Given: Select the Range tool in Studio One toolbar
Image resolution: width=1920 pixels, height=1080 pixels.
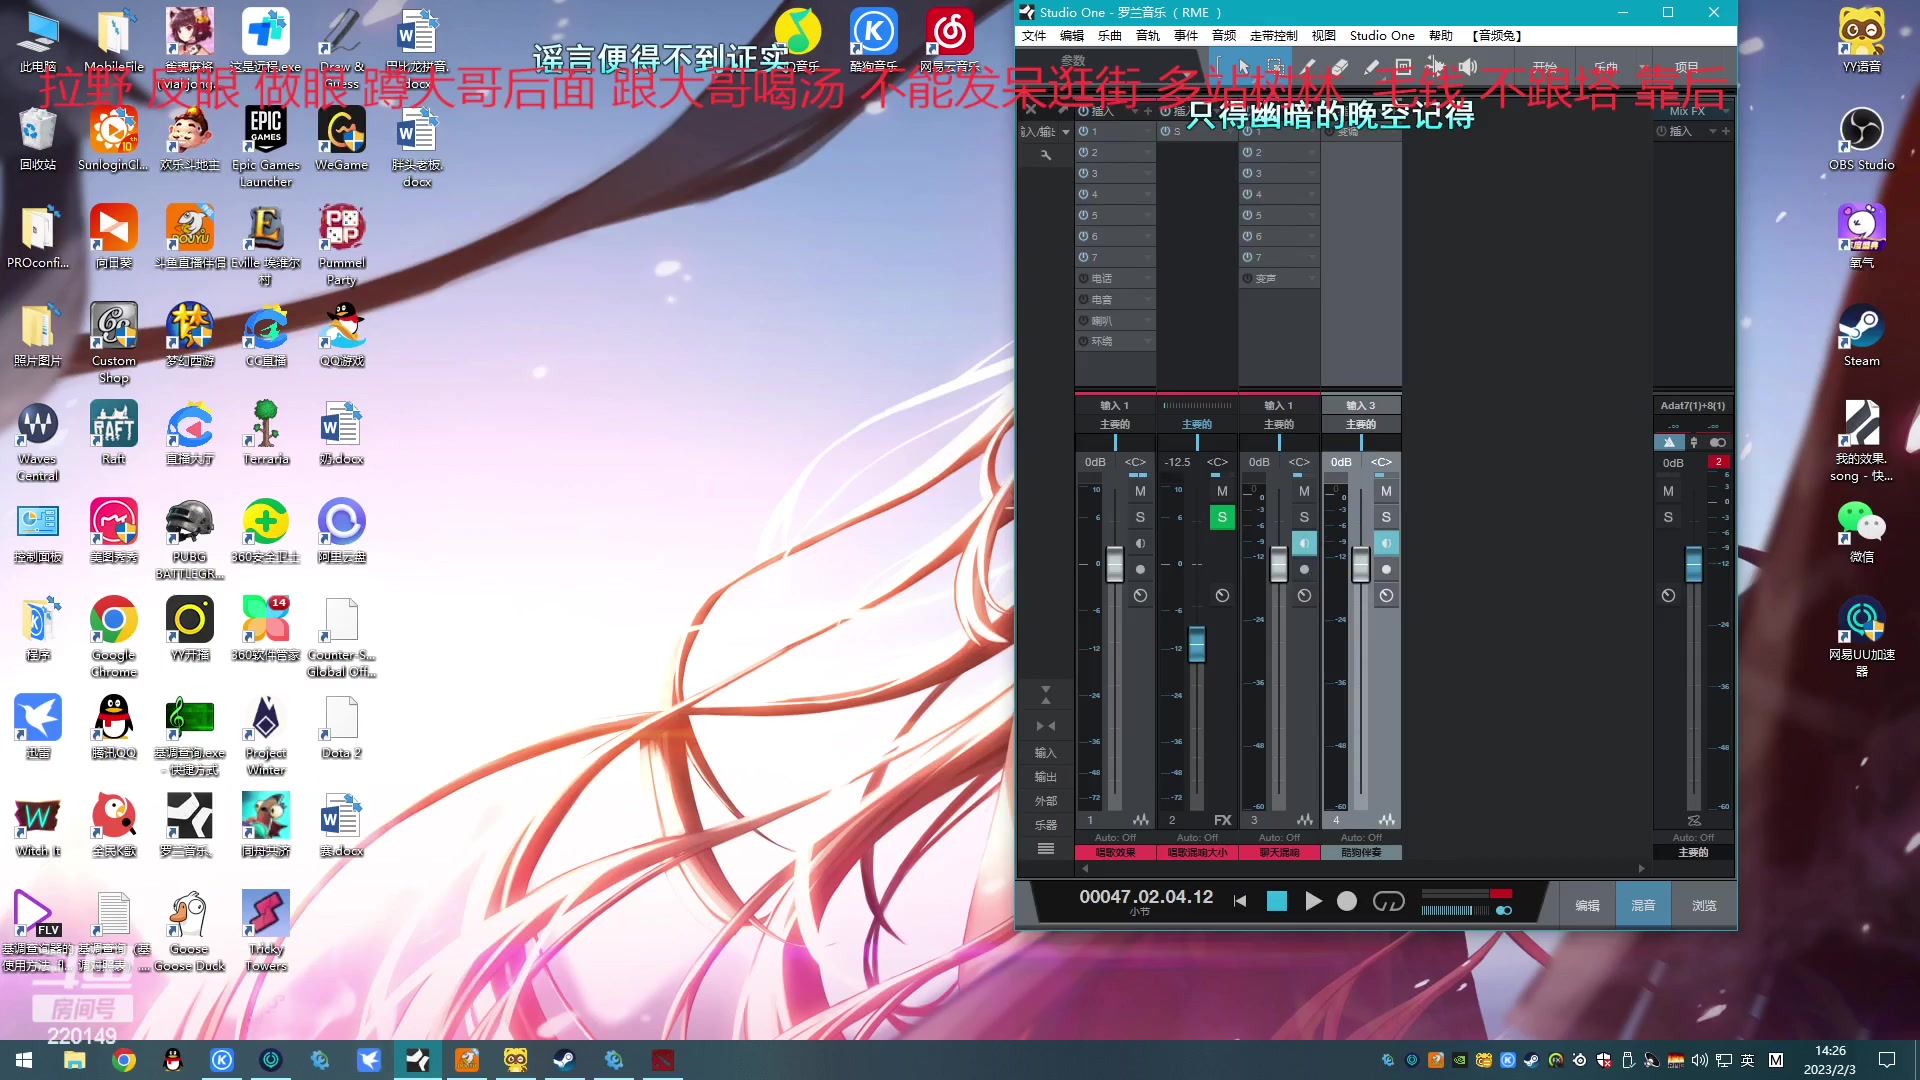Looking at the screenshot, I should [1275, 67].
